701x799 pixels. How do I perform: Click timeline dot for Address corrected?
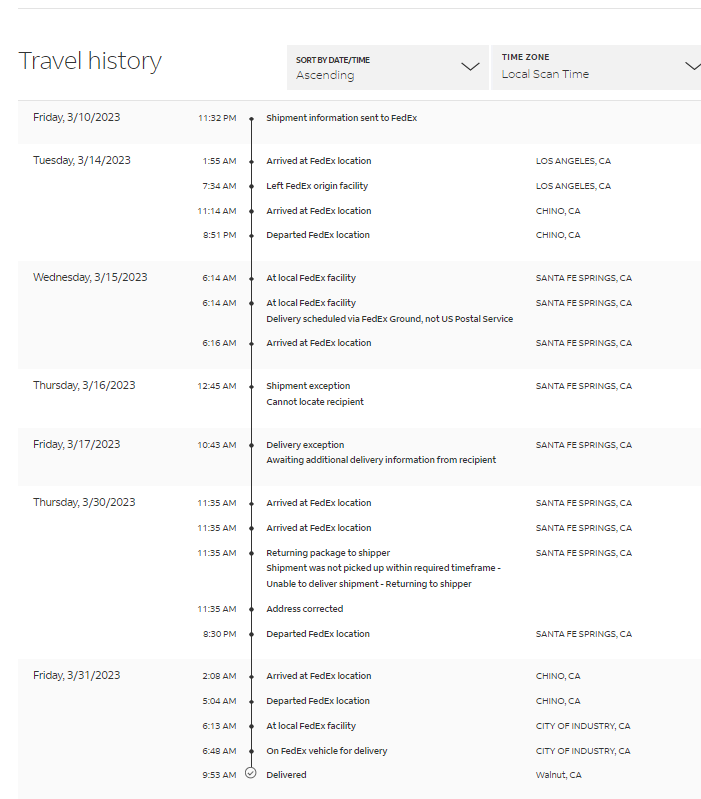point(251,609)
